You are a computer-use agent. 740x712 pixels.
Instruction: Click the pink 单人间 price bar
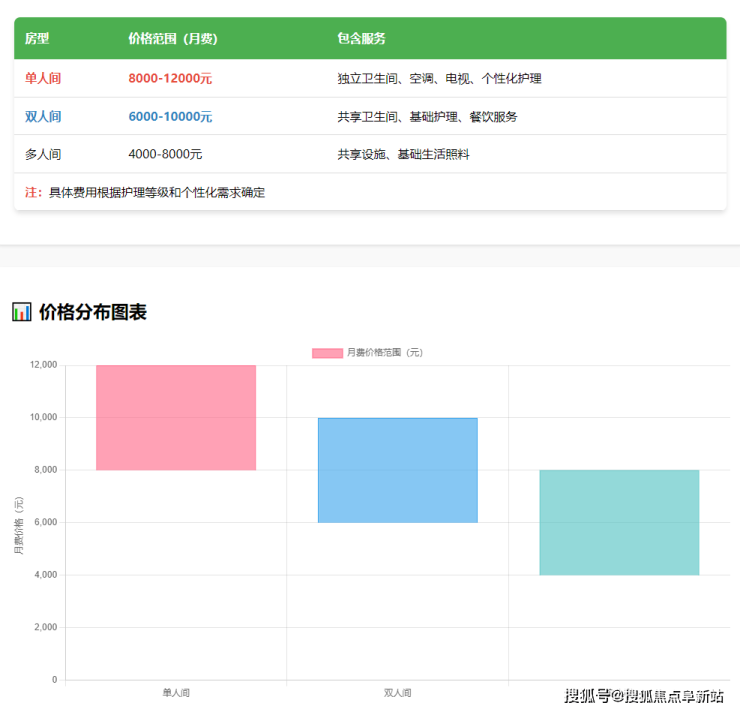176,417
